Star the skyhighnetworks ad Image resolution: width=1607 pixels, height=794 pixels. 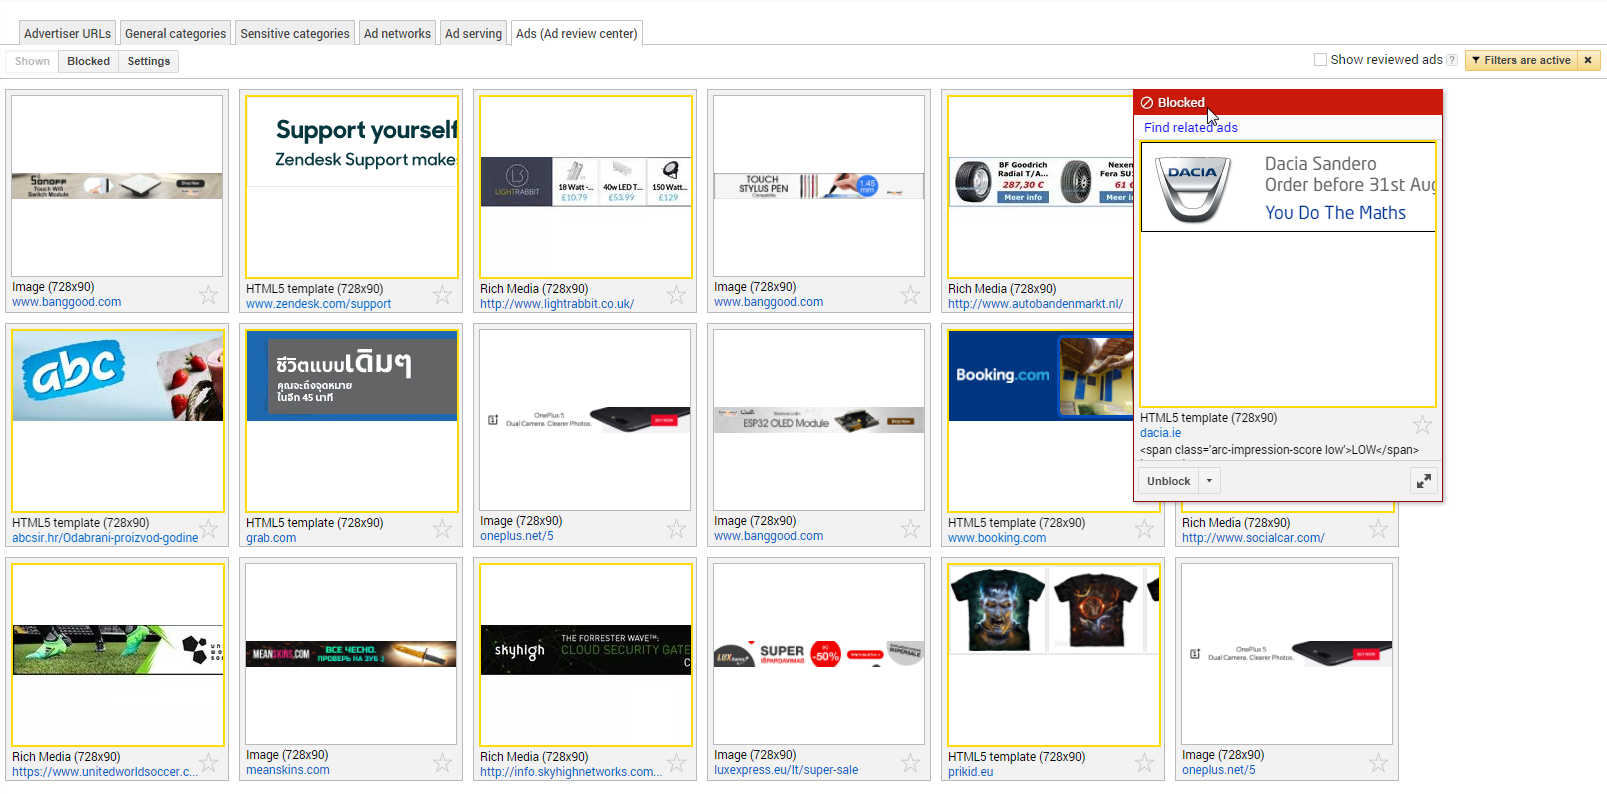pyautogui.click(x=676, y=762)
